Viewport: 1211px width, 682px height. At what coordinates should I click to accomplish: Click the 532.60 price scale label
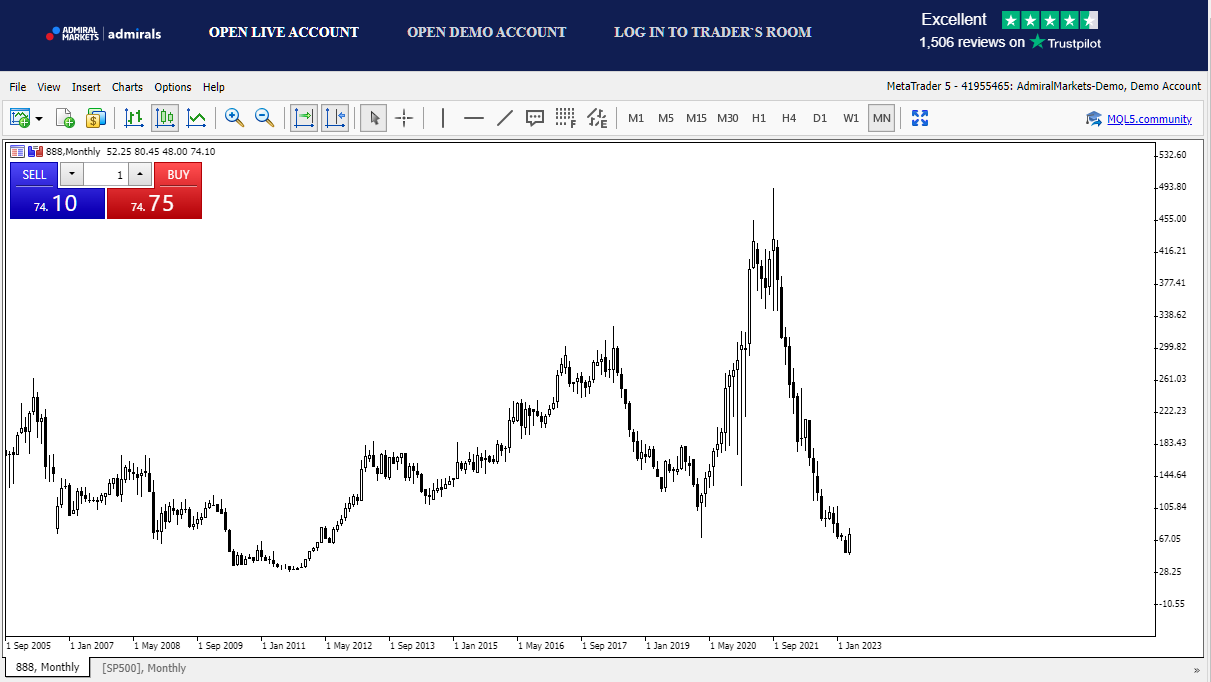(1172, 155)
